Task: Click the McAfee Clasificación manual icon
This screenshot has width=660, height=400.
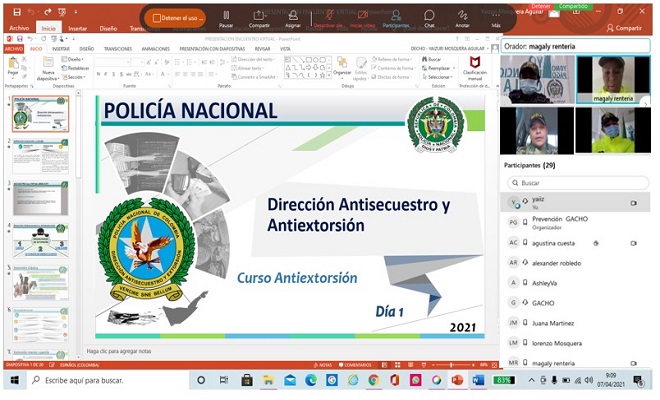Action: (475, 63)
